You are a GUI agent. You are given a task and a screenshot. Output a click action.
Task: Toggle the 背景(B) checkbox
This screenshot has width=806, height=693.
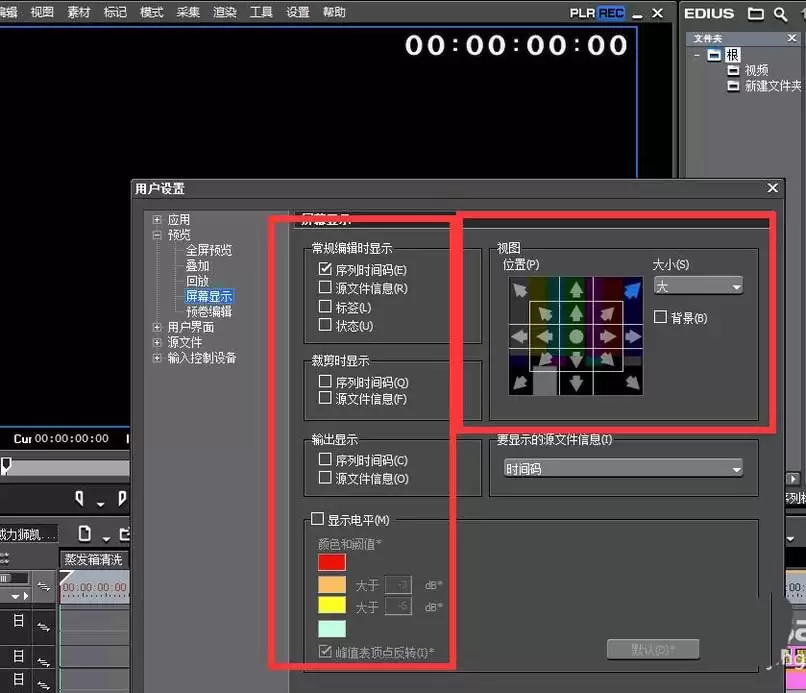[x=660, y=317]
